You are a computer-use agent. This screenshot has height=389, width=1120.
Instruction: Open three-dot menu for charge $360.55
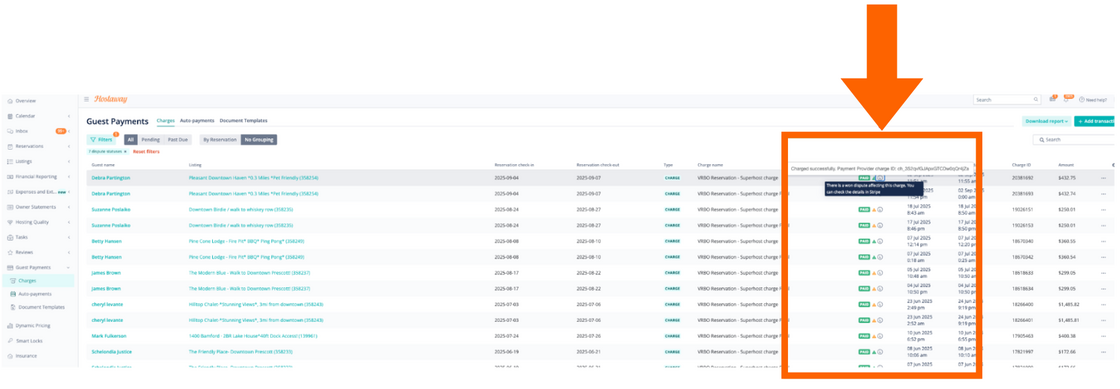coord(1104,241)
